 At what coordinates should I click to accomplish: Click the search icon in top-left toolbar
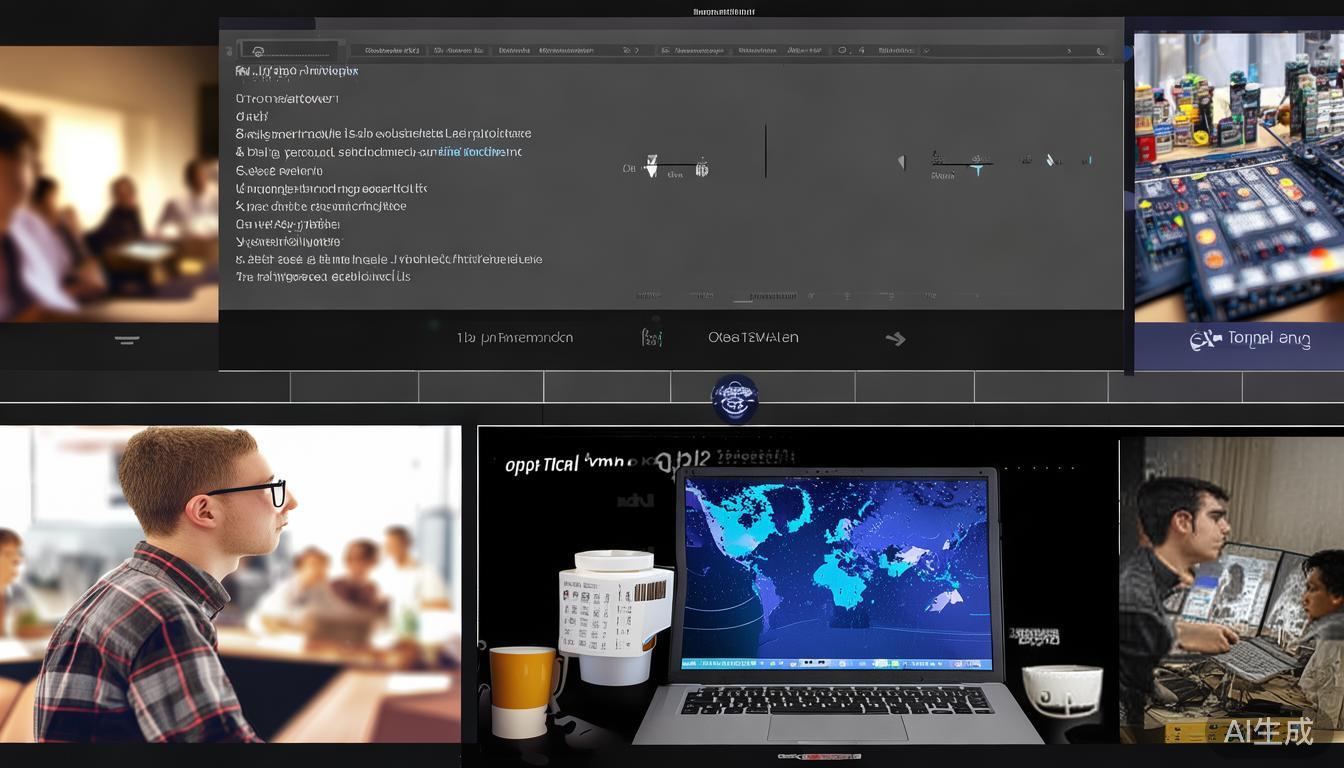pos(258,50)
